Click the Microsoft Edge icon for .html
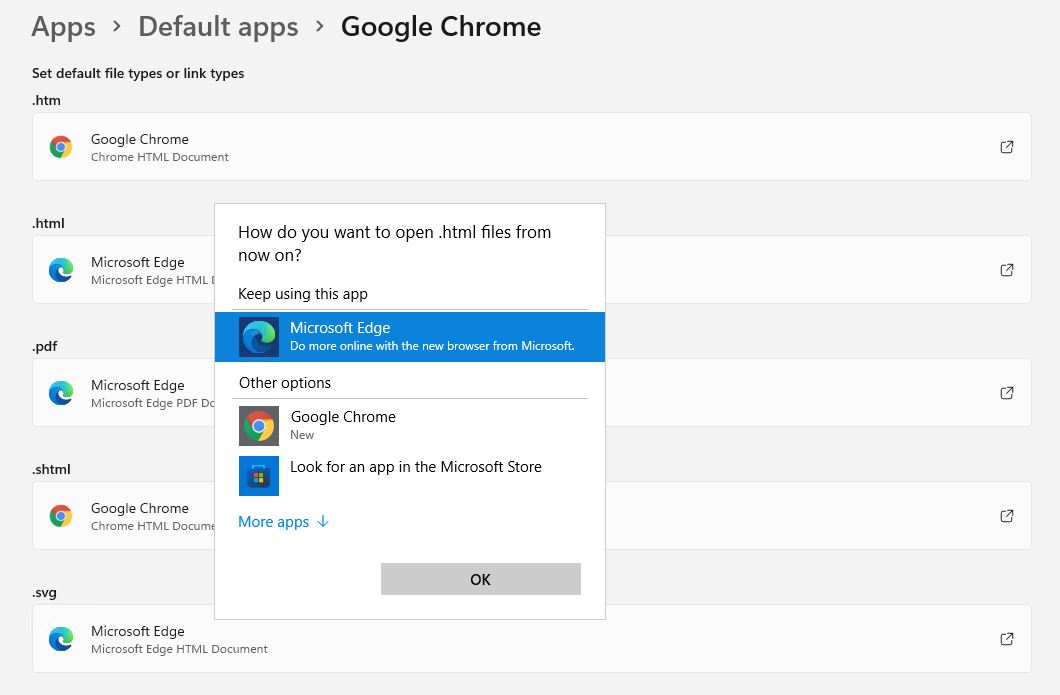Screen dimensions: 1060x695 point(60,270)
